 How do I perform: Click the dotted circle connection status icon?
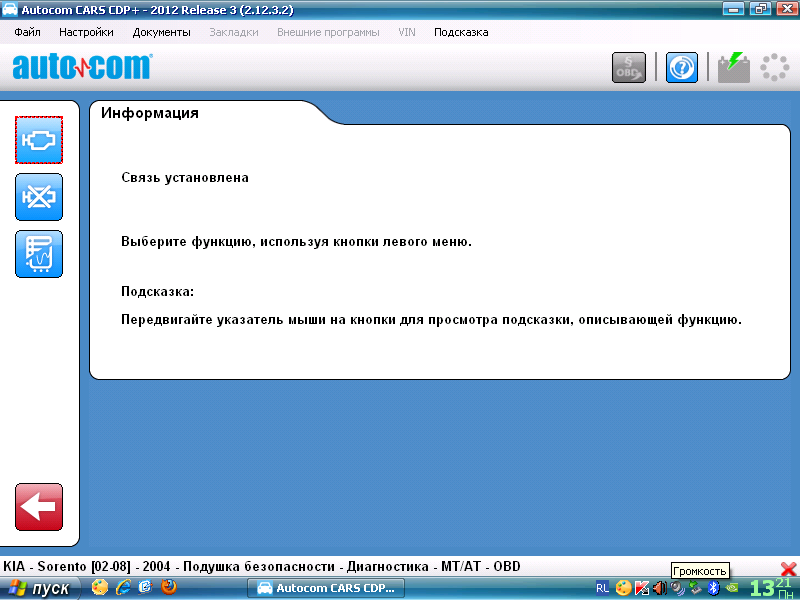(775, 67)
